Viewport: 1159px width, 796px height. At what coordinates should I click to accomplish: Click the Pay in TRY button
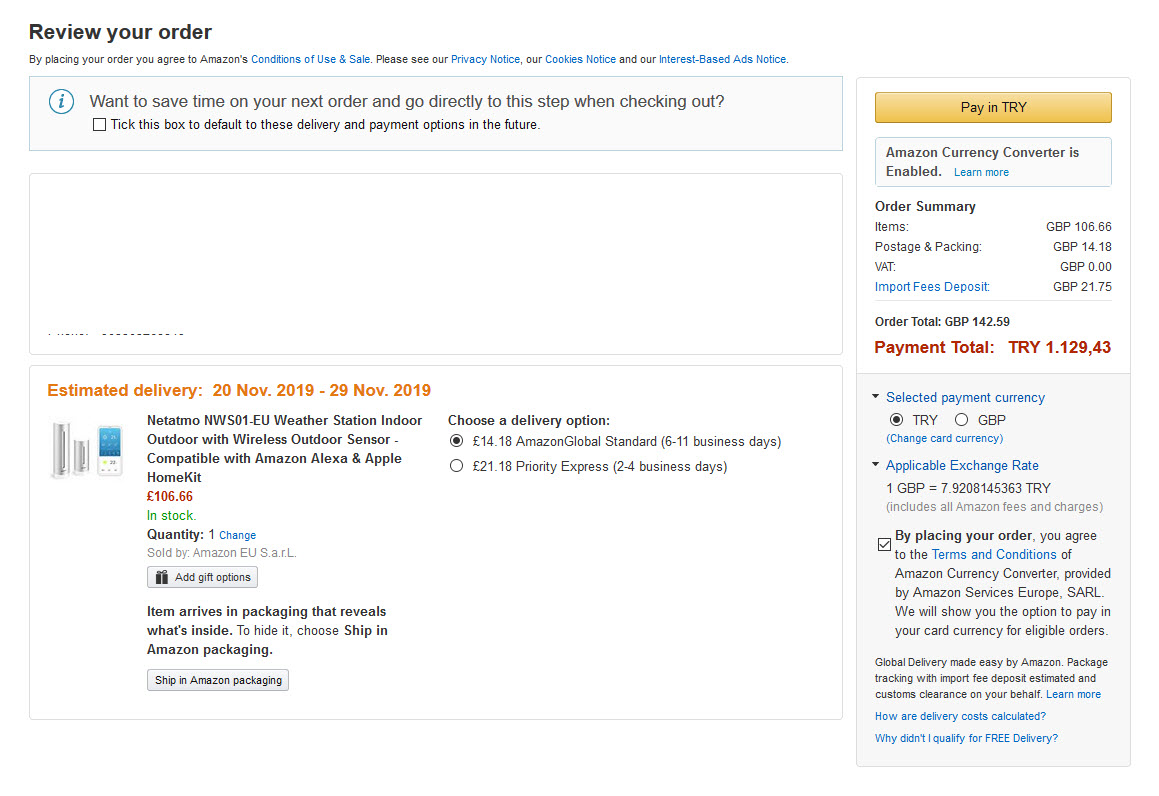point(993,107)
